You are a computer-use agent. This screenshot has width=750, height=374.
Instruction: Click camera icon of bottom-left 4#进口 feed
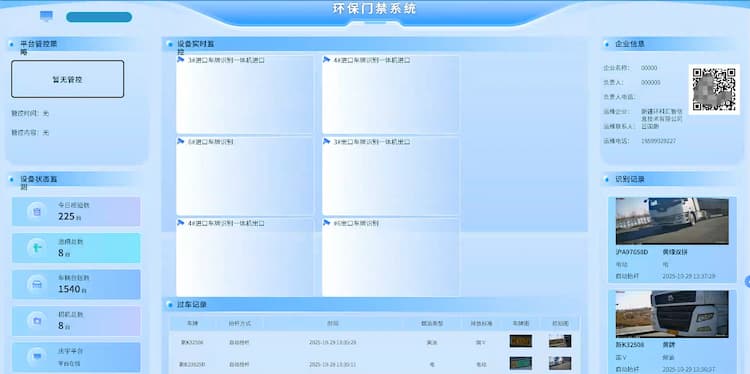(180, 223)
